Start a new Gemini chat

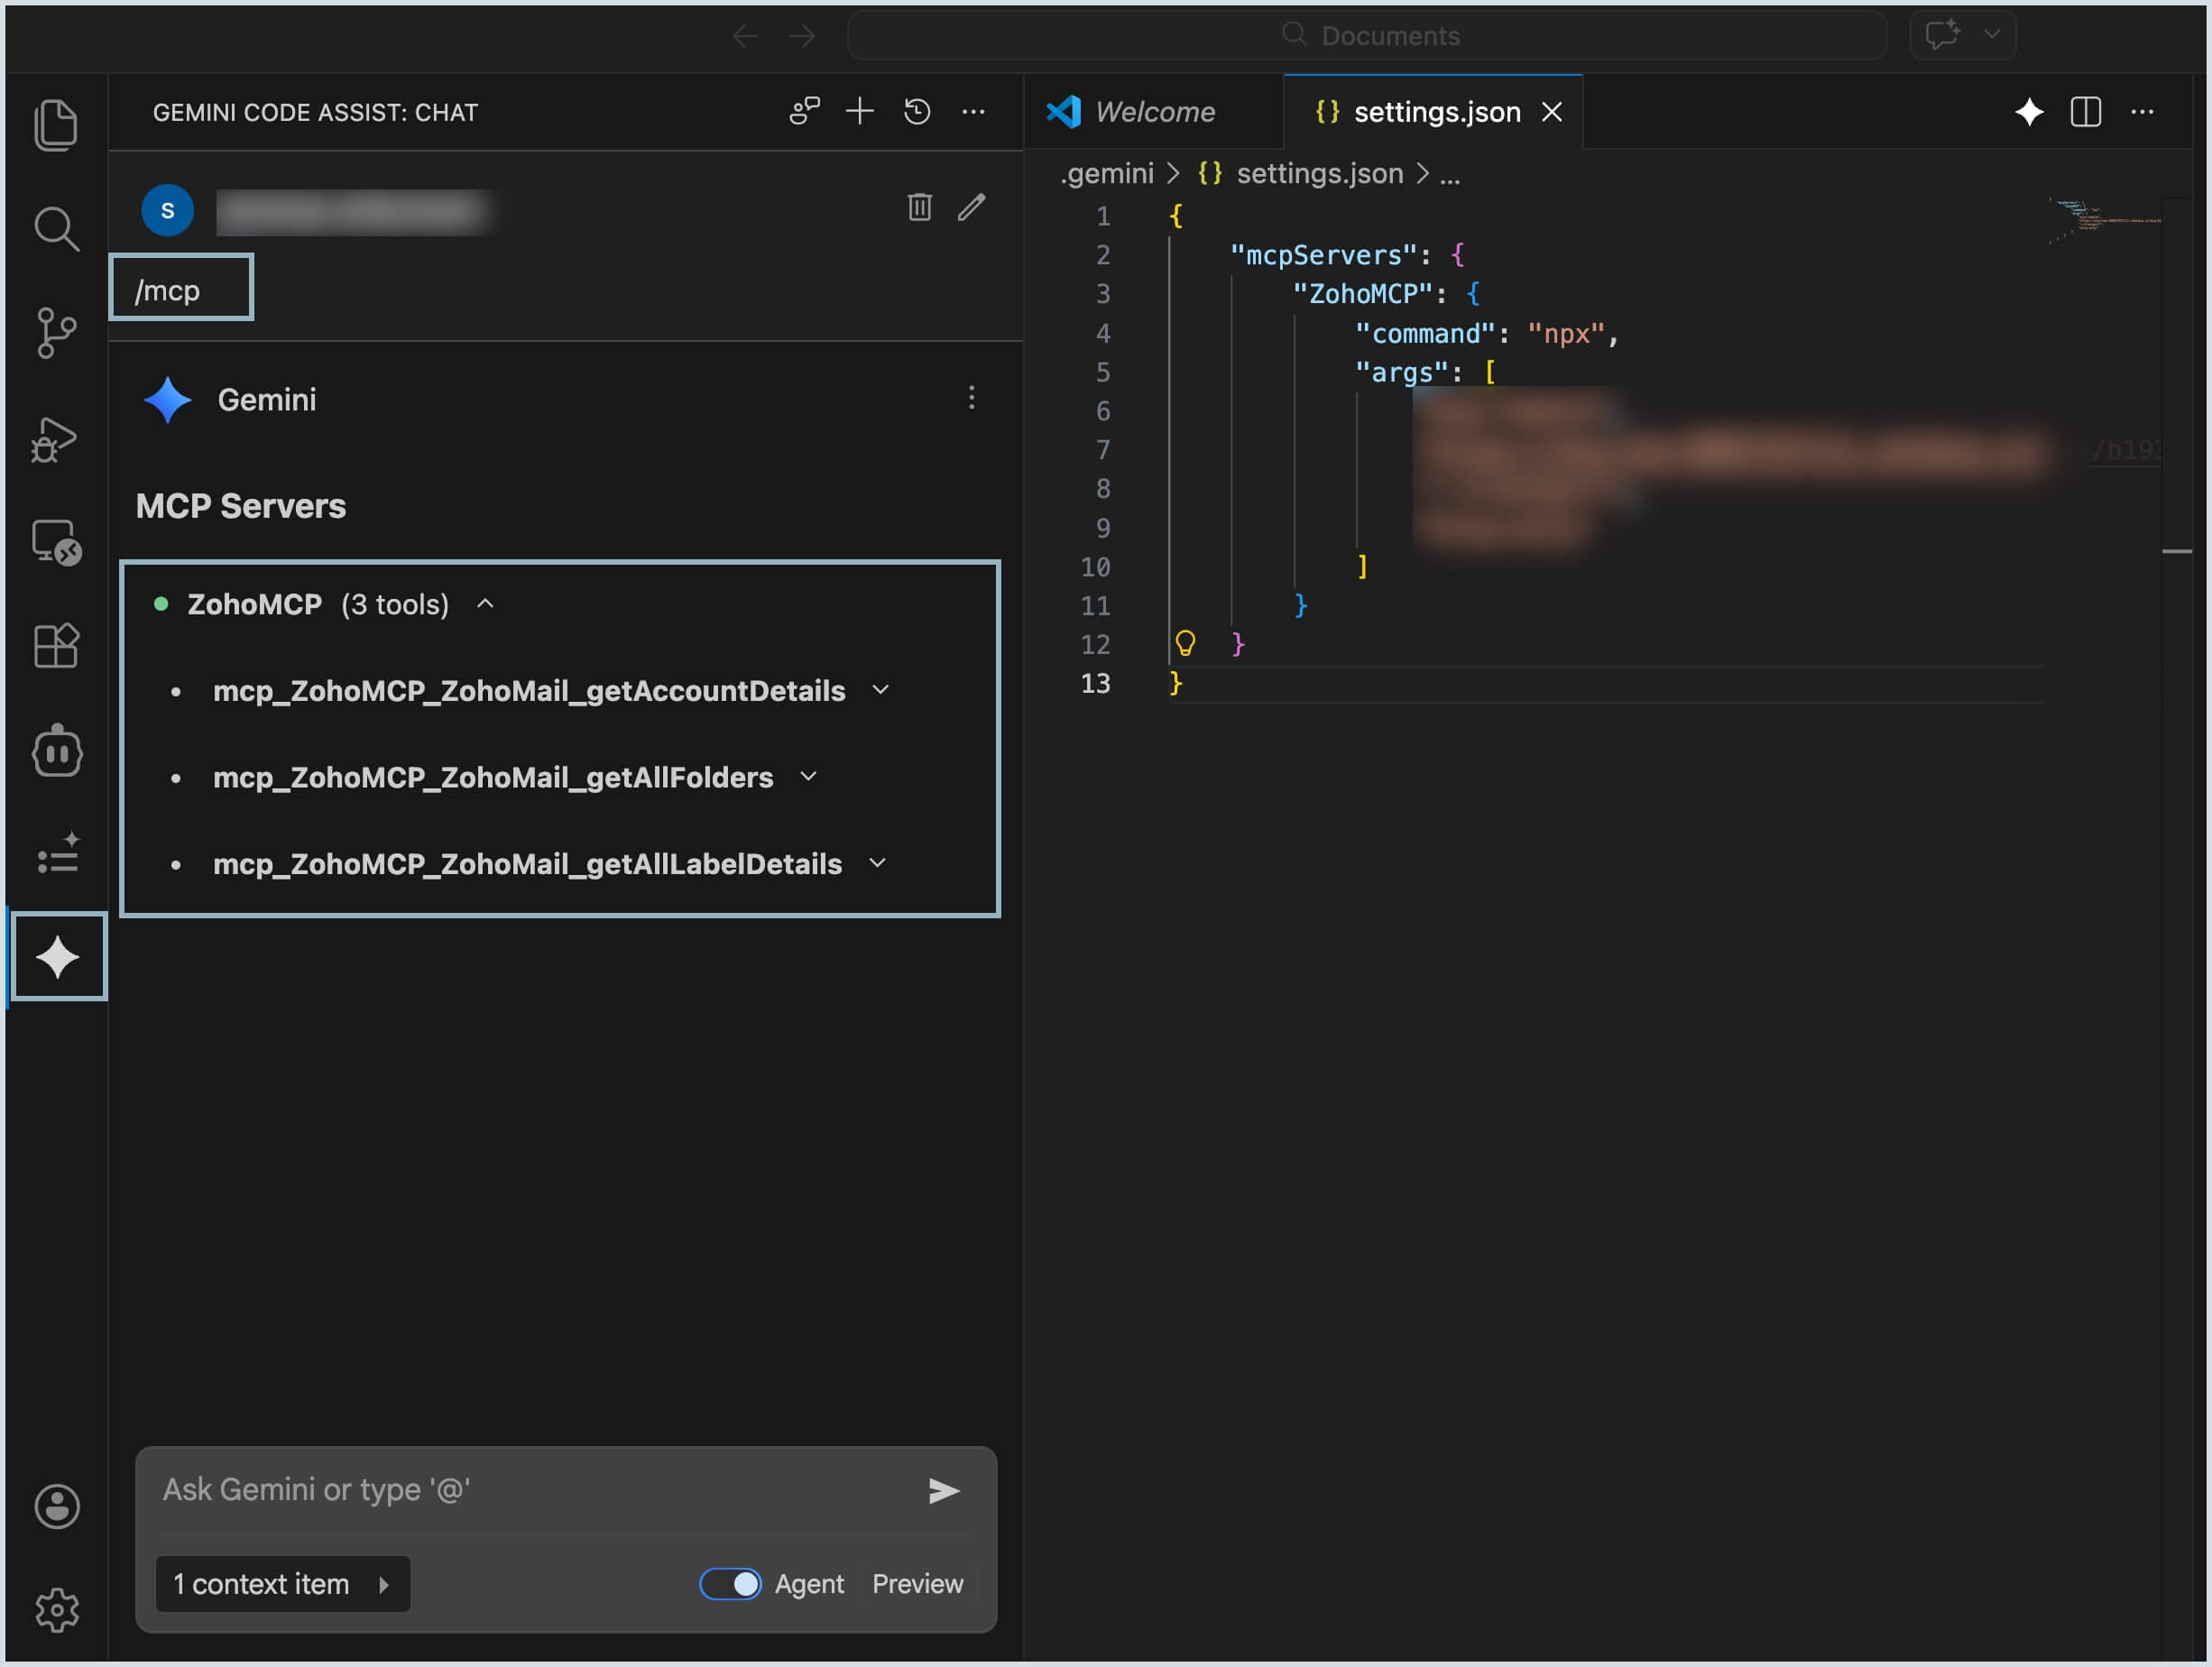(x=860, y=112)
